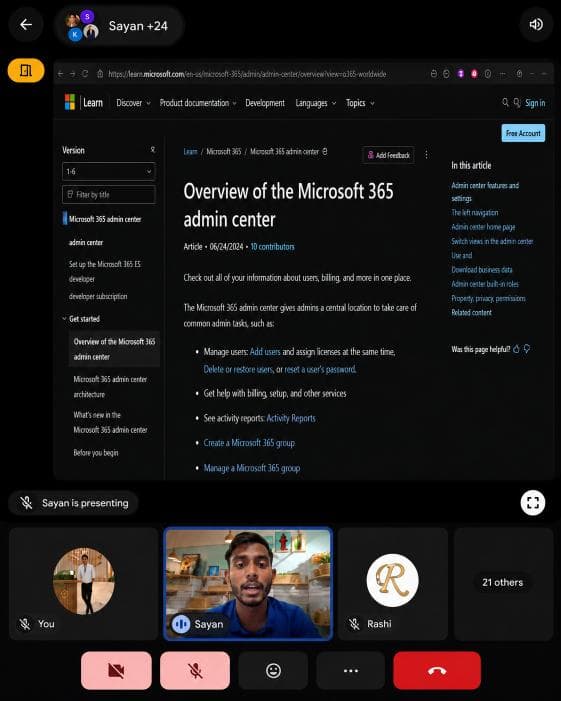Open the Activity Reports link
The image size is (561, 701).
(291, 418)
